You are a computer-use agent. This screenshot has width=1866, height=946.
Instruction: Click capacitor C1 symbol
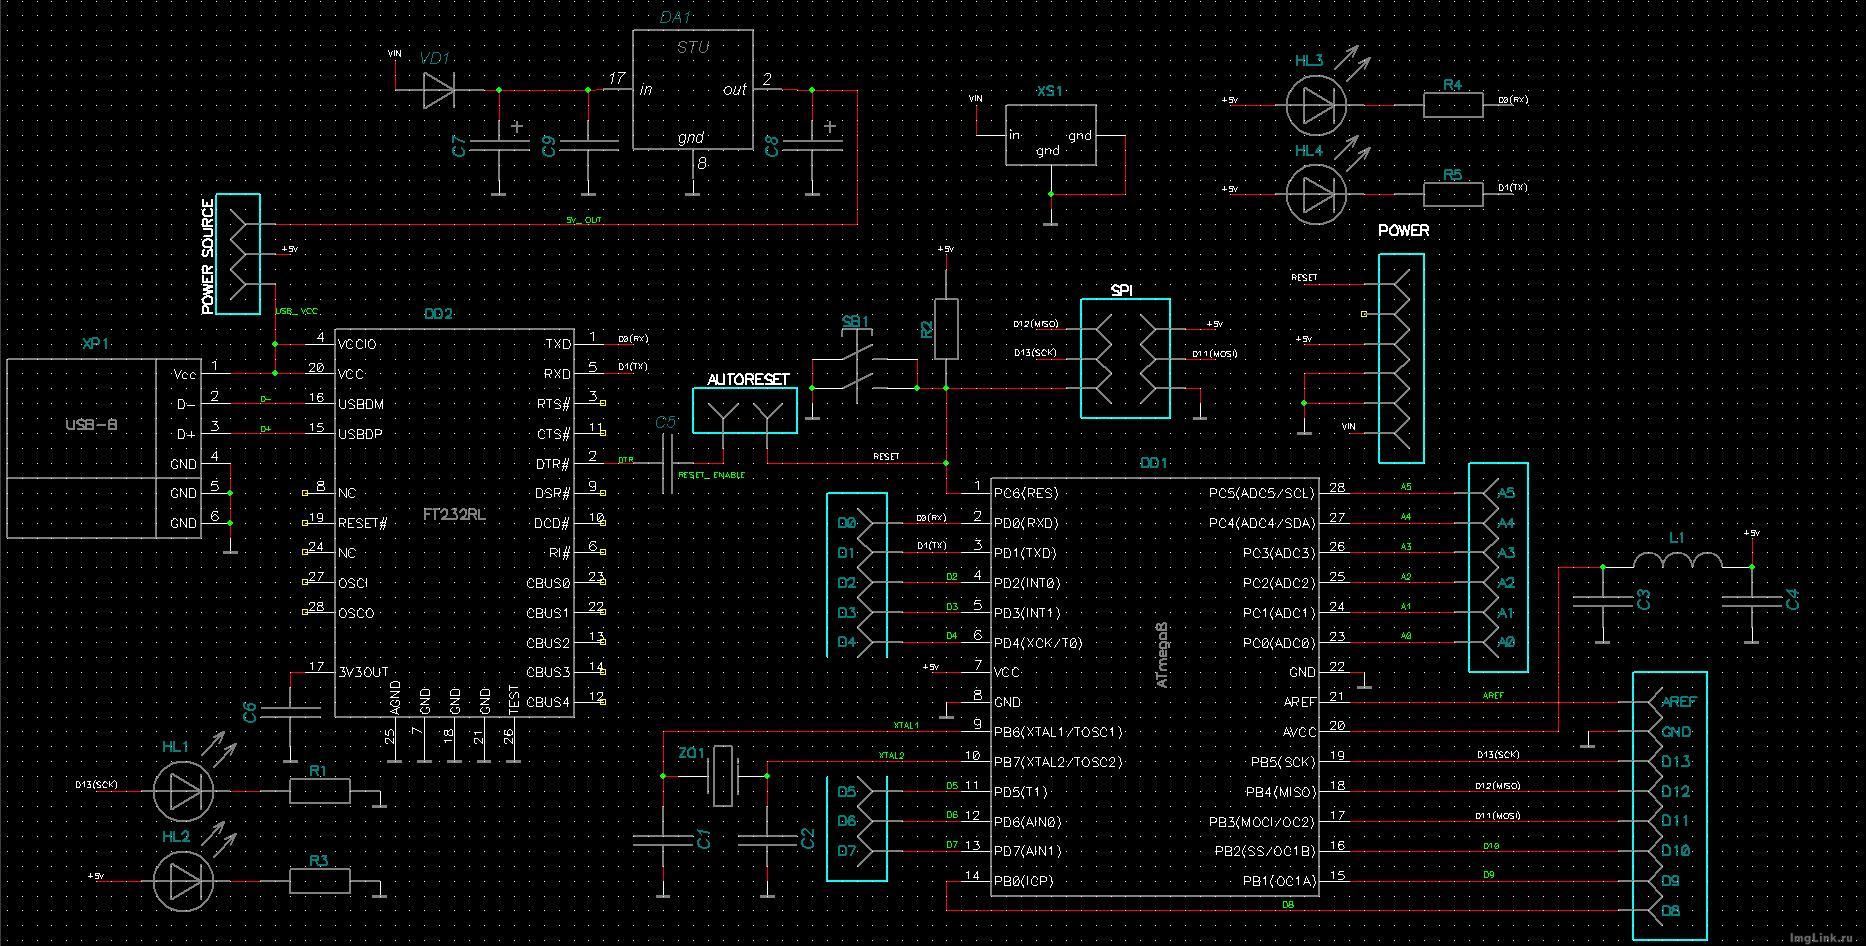point(662,841)
